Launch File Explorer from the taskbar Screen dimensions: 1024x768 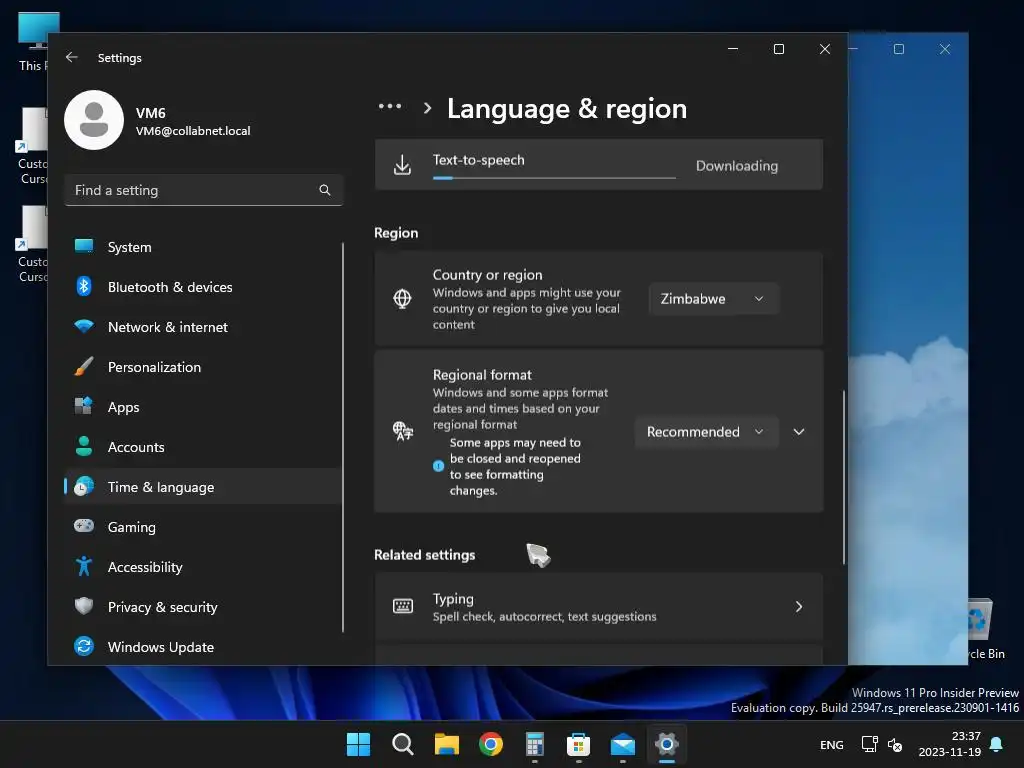pyautogui.click(x=447, y=744)
